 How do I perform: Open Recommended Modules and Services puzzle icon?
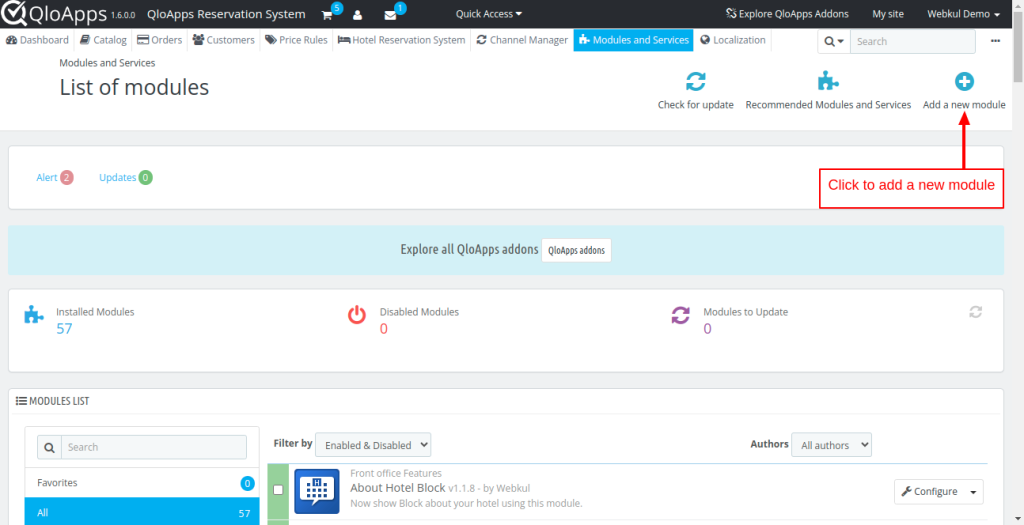pos(828,82)
